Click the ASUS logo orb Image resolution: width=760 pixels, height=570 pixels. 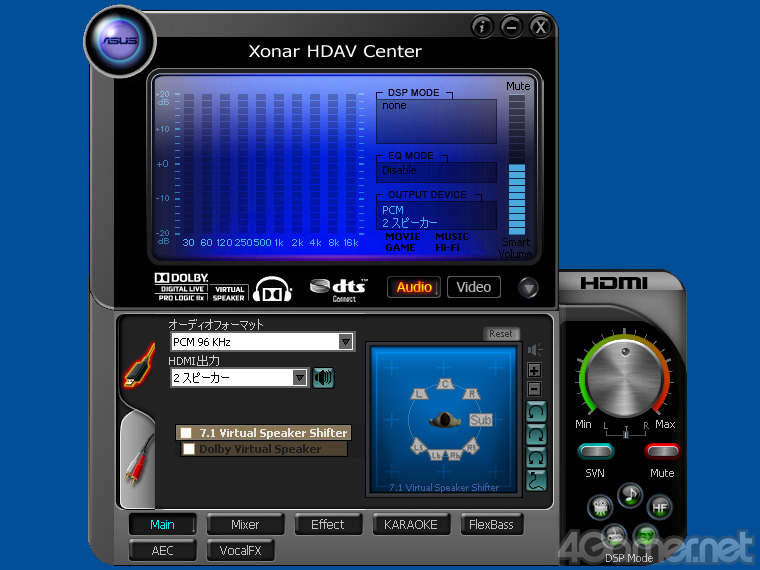tap(120, 41)
